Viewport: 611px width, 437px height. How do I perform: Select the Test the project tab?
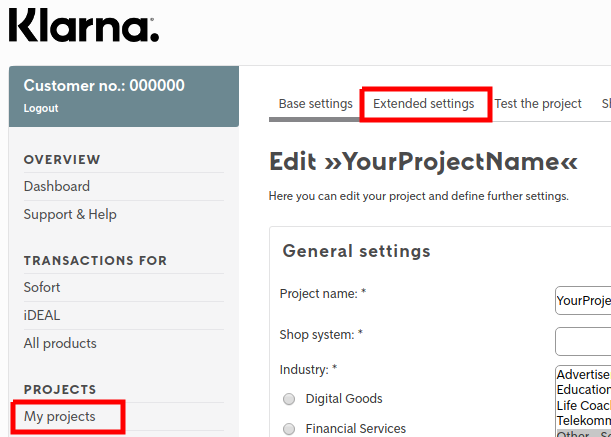[538, 104]
